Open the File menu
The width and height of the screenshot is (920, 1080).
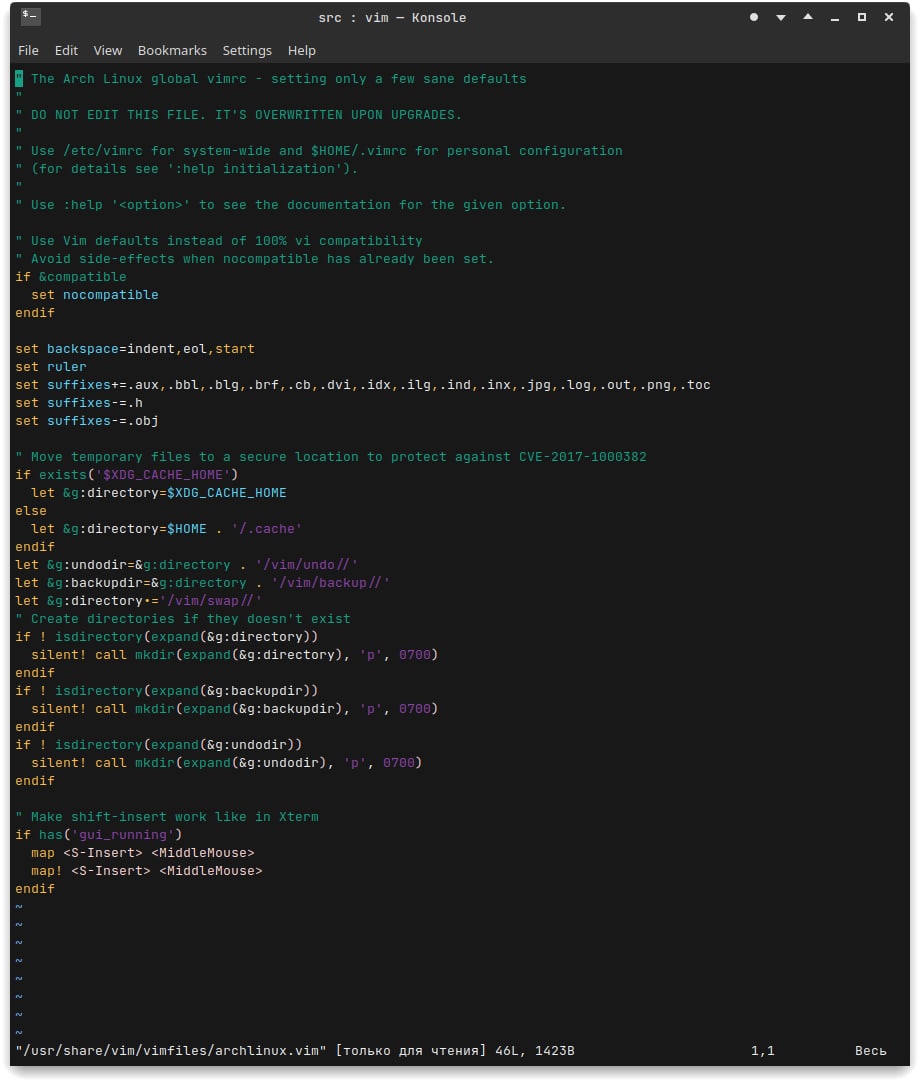point(28,50)
